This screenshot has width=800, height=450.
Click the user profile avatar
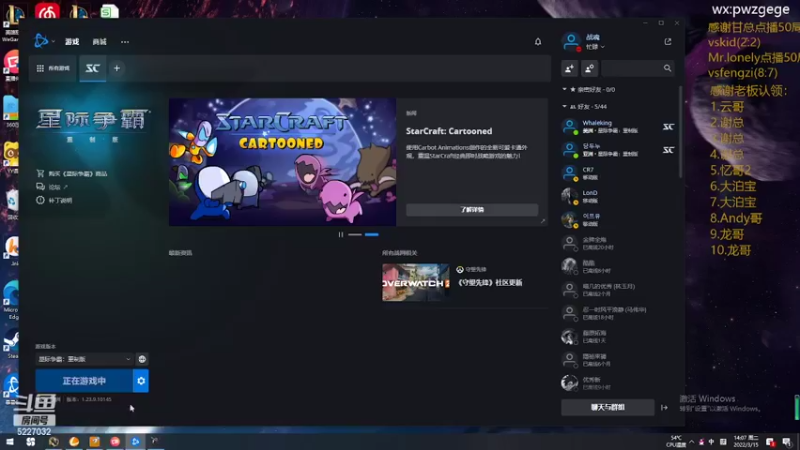point(571,41)
